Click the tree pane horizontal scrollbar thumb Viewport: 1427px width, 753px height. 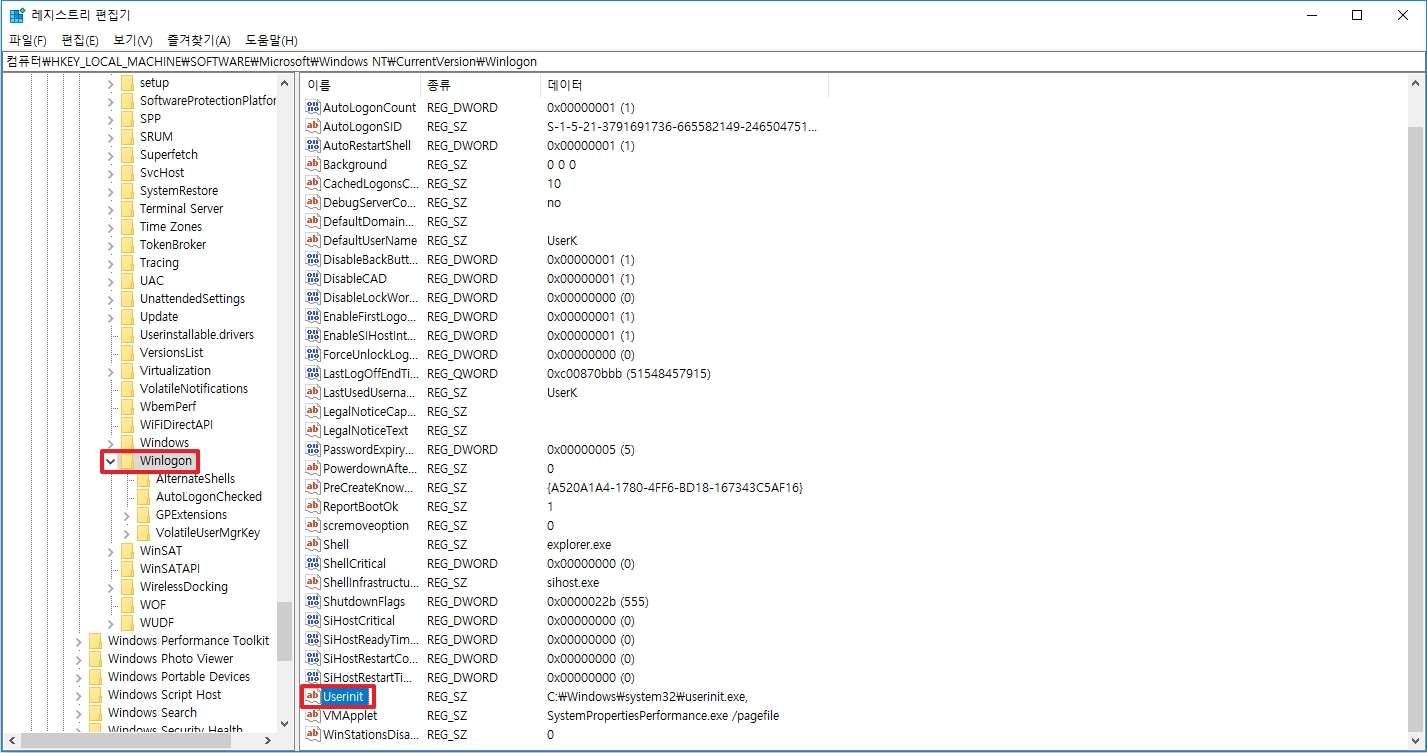(x=126, y=740)
